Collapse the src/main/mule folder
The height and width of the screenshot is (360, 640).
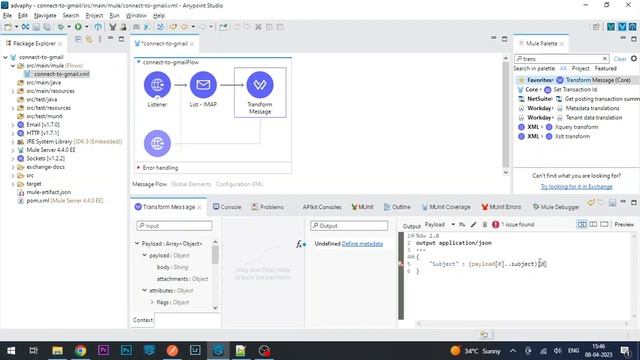point(13,66)
